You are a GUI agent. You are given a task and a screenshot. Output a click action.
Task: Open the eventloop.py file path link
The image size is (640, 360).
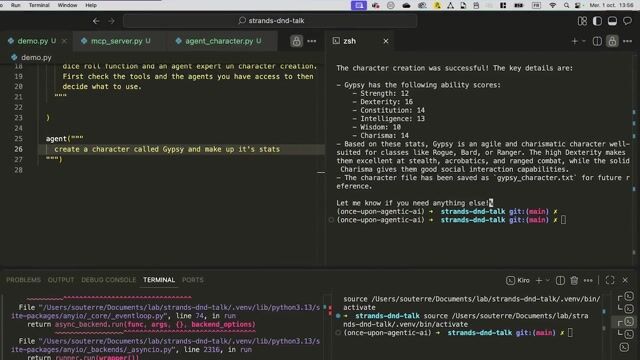click(x=165, y=311)
